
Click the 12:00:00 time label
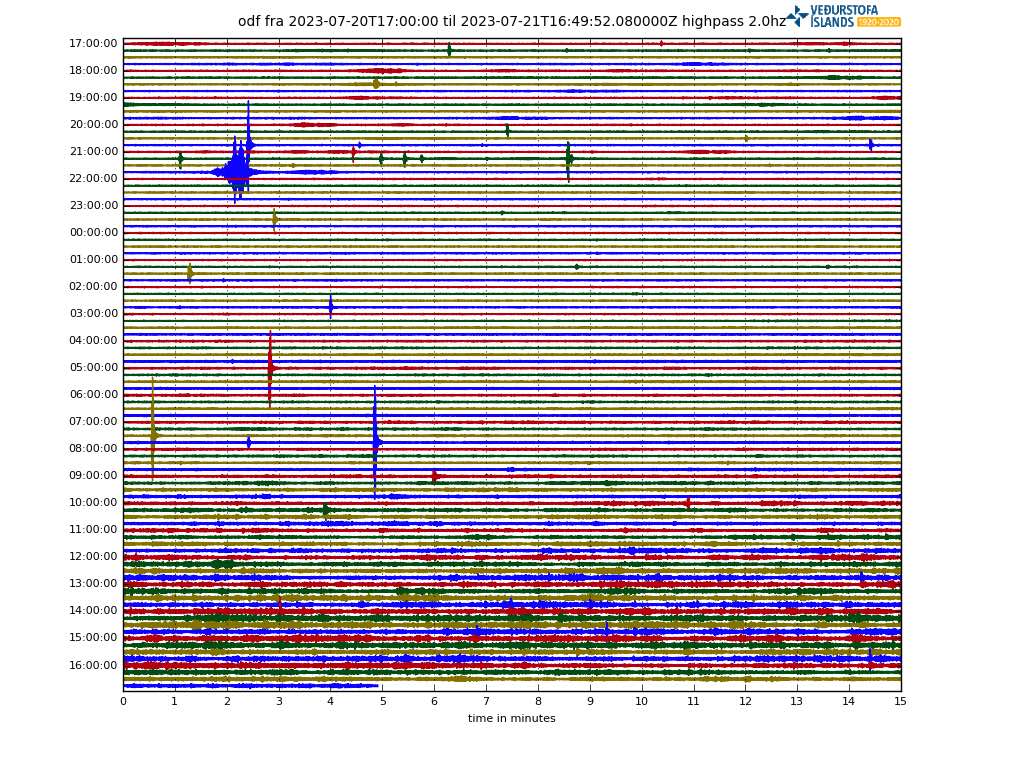(93, 557)
